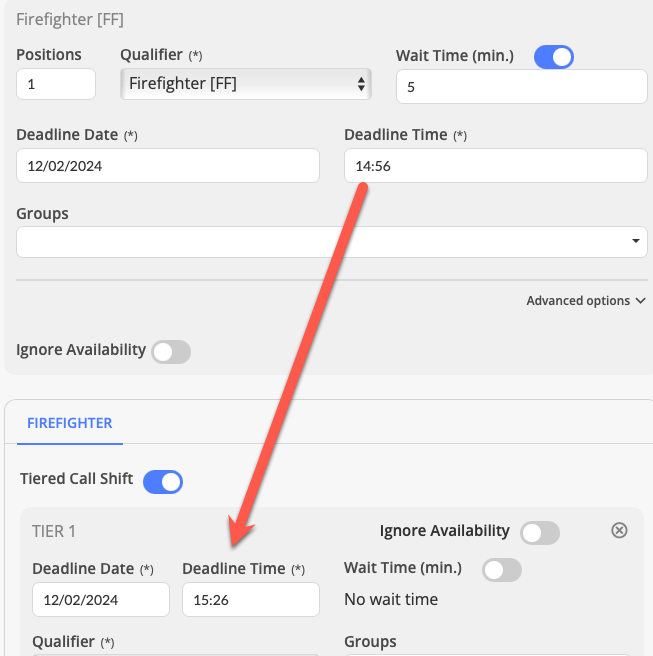Click the top Deadline Date field 12/02/2024
653x656 pixels.
(x=168, y=166)
